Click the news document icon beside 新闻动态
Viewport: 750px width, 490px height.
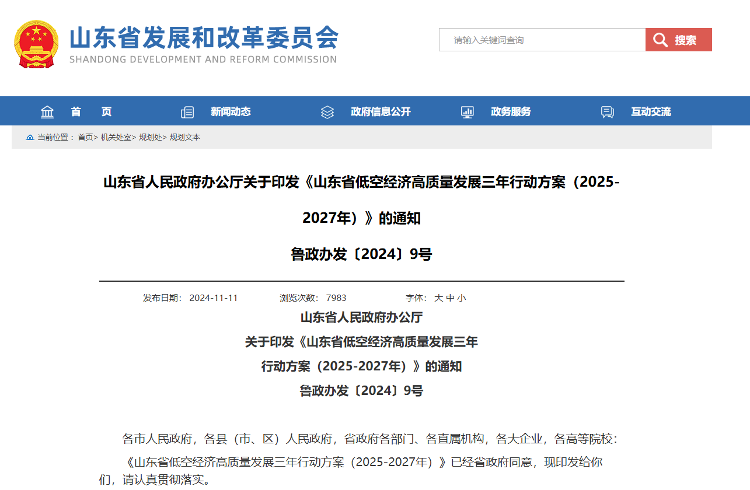[187, 112]
